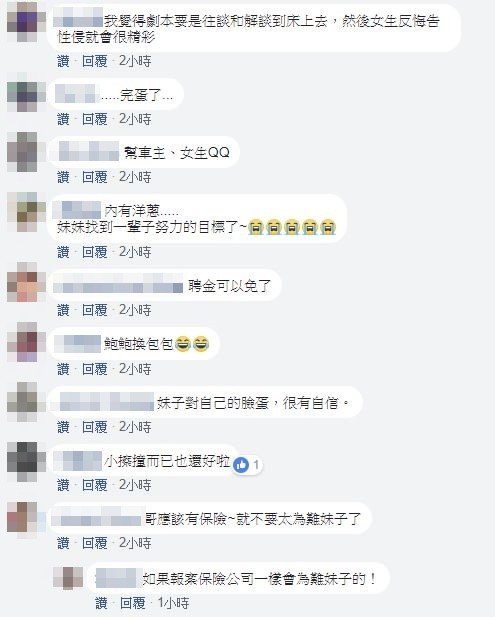Screen dimensions: 495x617
Task: Like the nested 如果報案保險公司 reply
Action: [101, 603]
